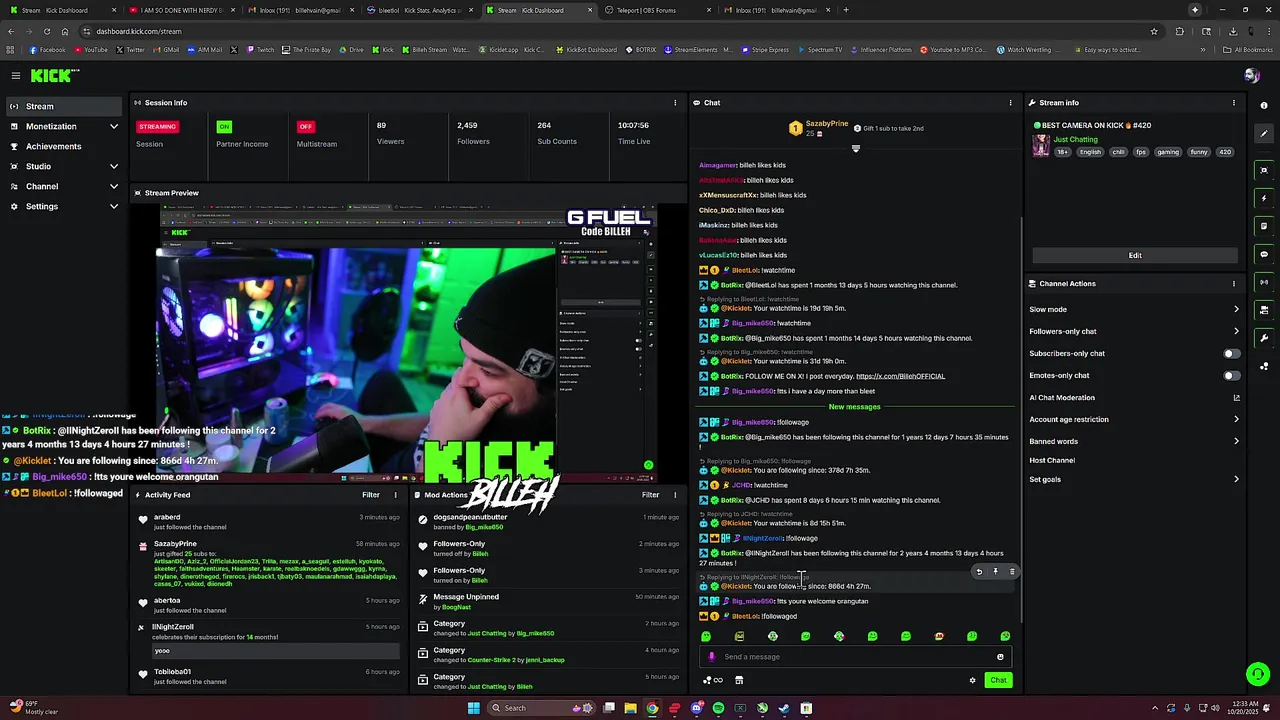Viewport: 1280px width, 720px height.
Task: Open Achievements in left sidebar
Action: coord(64,146)
